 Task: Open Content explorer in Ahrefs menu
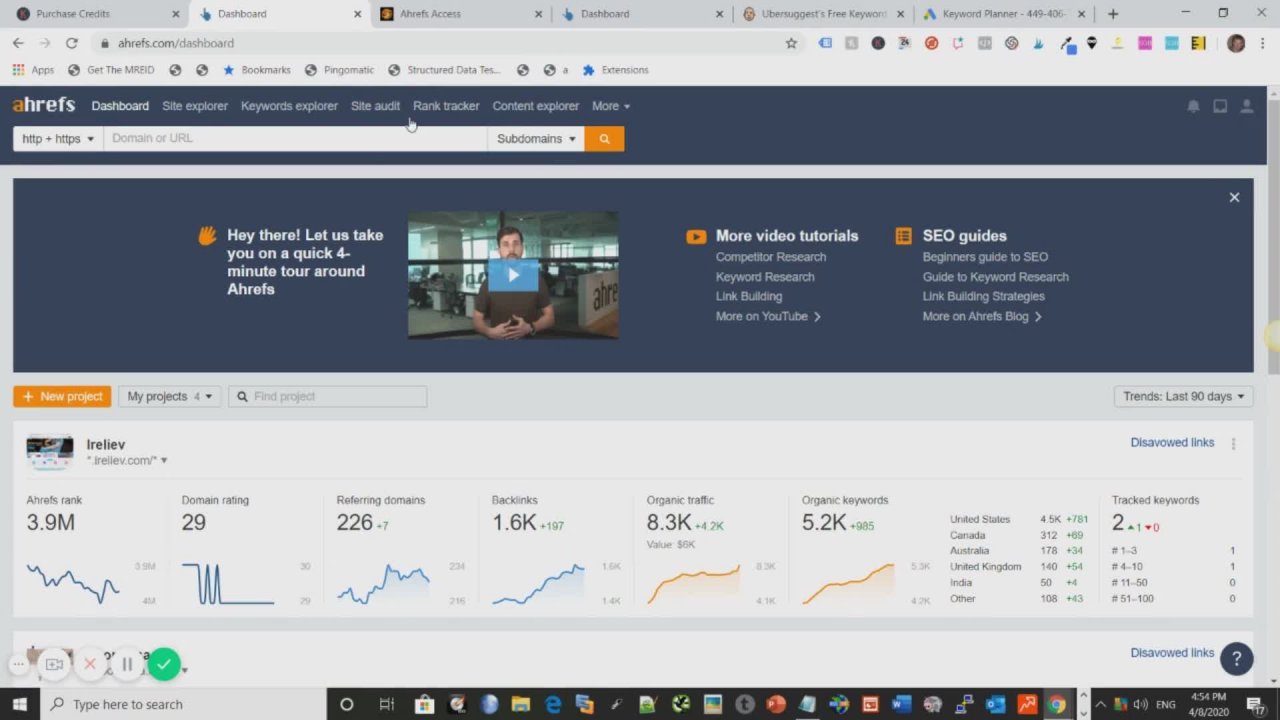click(x=535, y=106)
